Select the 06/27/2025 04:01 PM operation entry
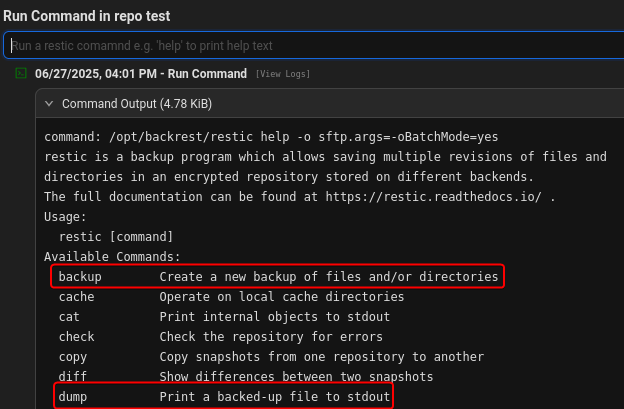Image resolution: width=624 pixels, height=409 pixels. 140,74
